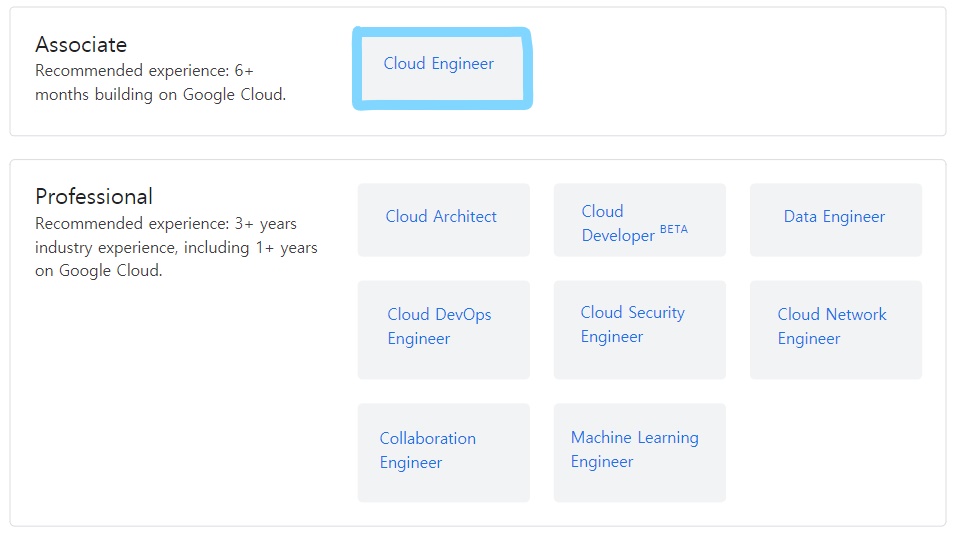This screenshot has width=956, height=536.
Task: Click the '6+ months building on Google Cloud' text
Action: pyautogui.click(x=160, y=82)
